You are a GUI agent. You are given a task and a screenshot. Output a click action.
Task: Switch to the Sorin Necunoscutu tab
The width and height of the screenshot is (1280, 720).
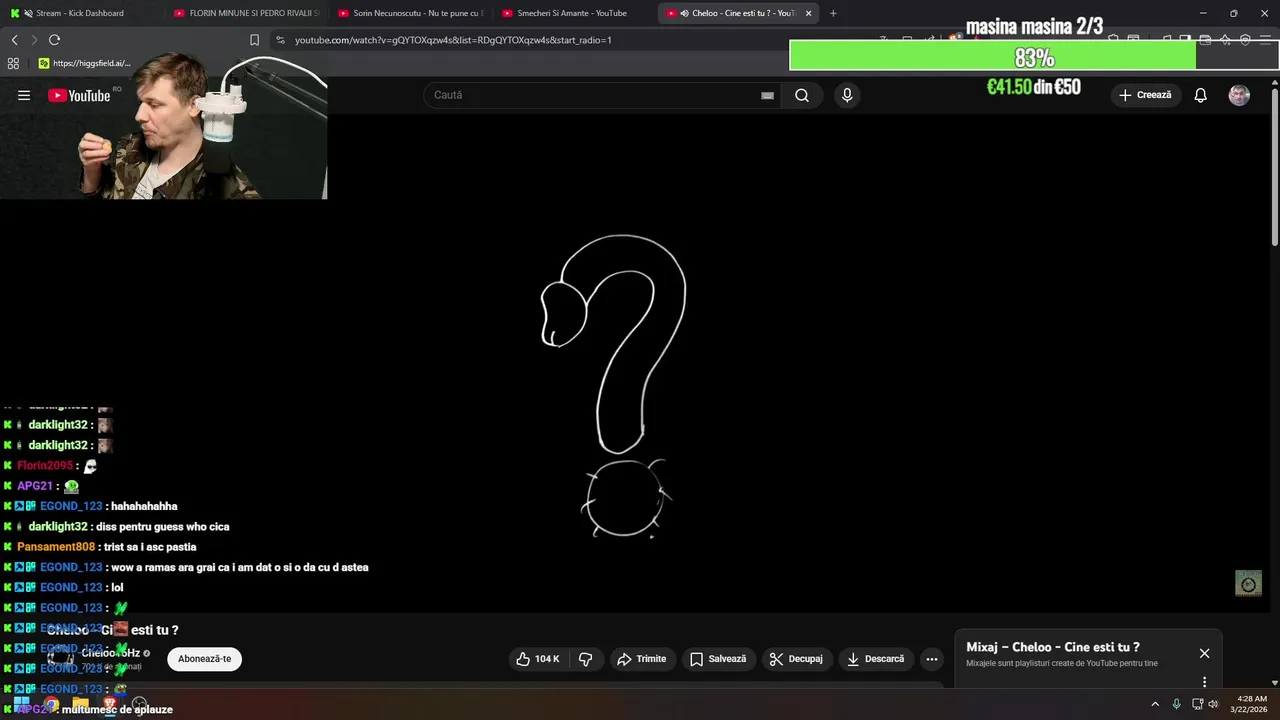[410, 13]
